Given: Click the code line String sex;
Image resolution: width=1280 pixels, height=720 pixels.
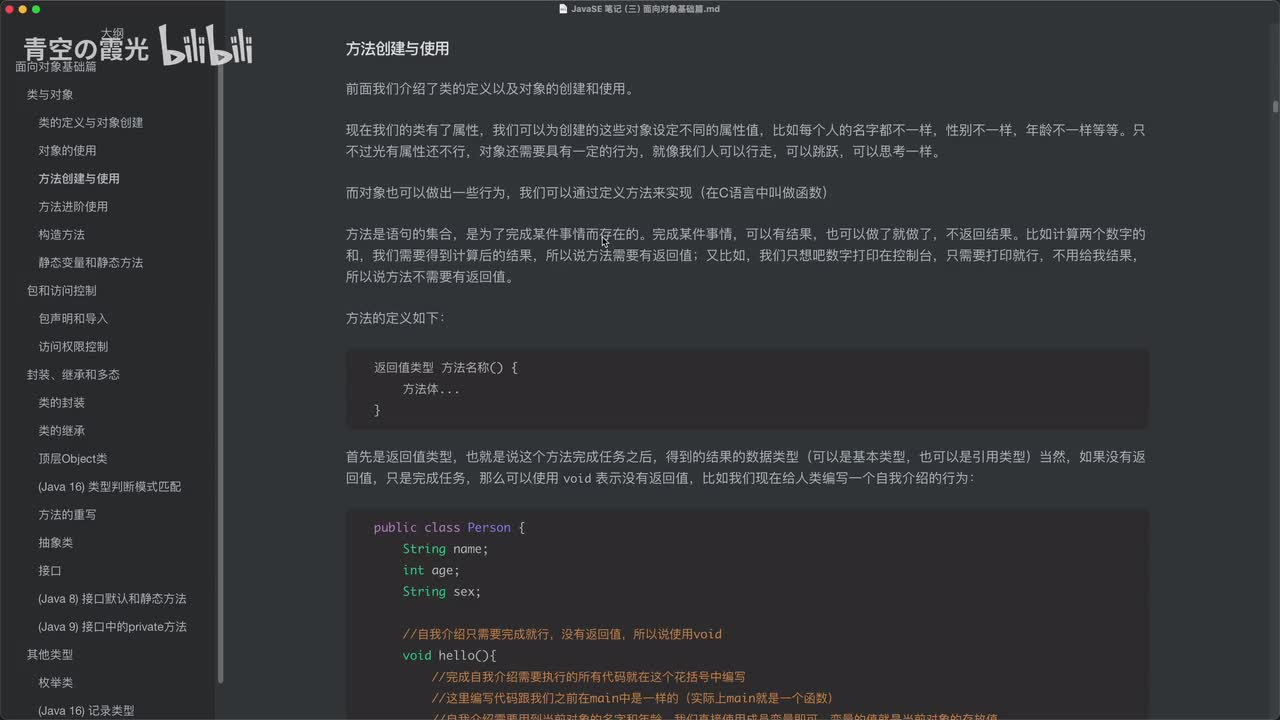Looking at the screenshot, I should click(442, 591).
